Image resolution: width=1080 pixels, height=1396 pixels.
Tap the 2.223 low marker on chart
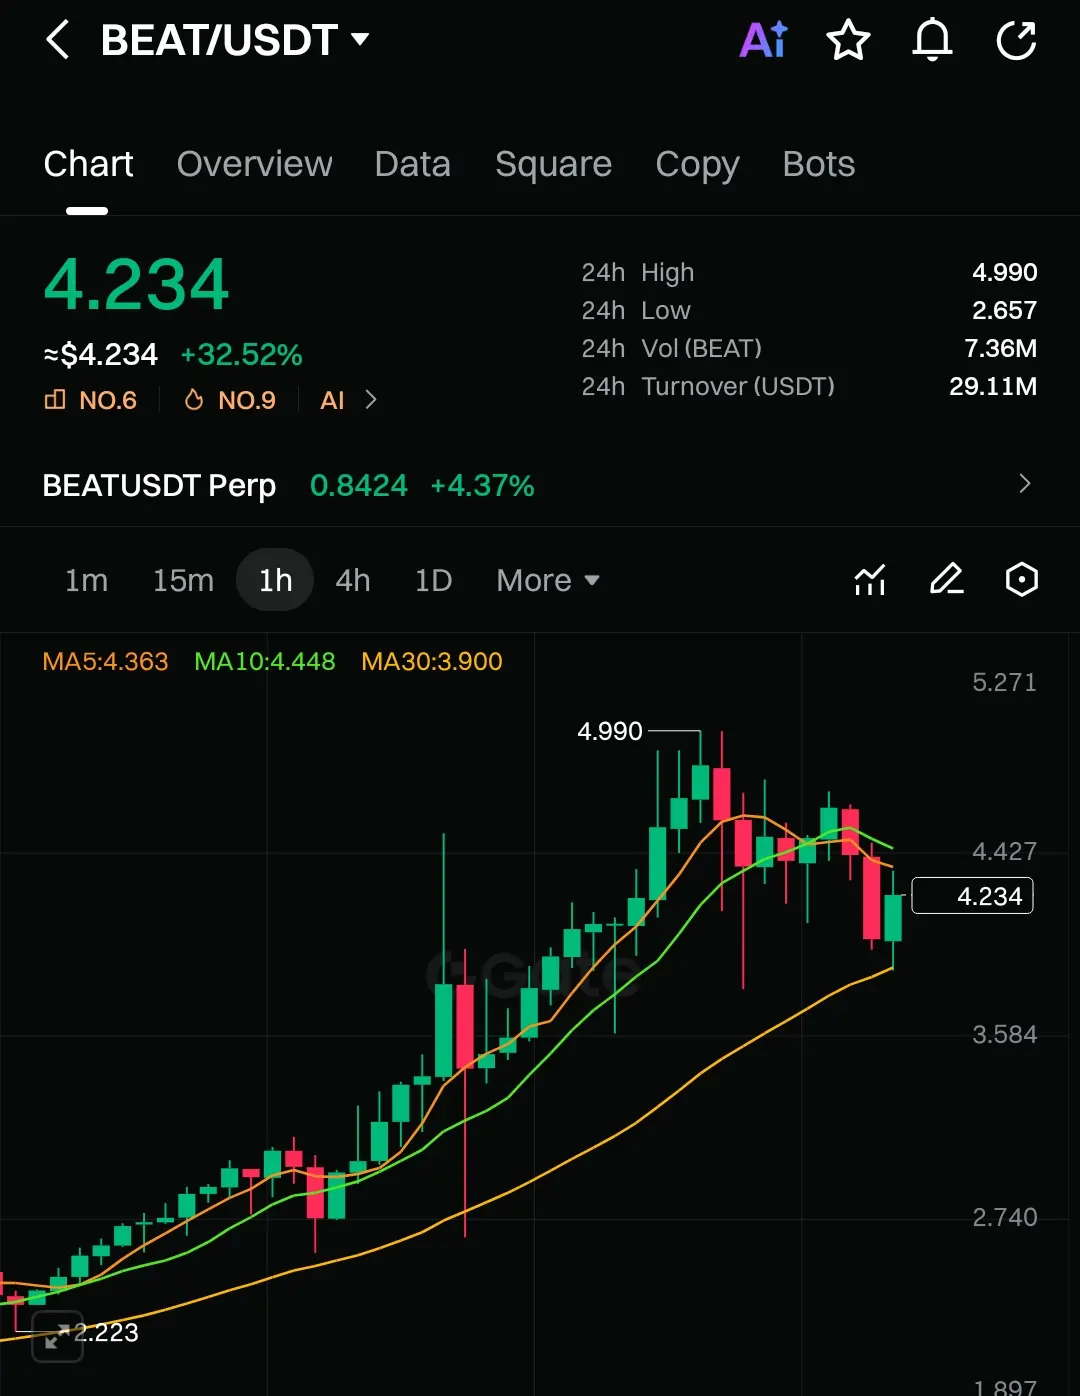pyautogui.click(x=106, y=1332)
